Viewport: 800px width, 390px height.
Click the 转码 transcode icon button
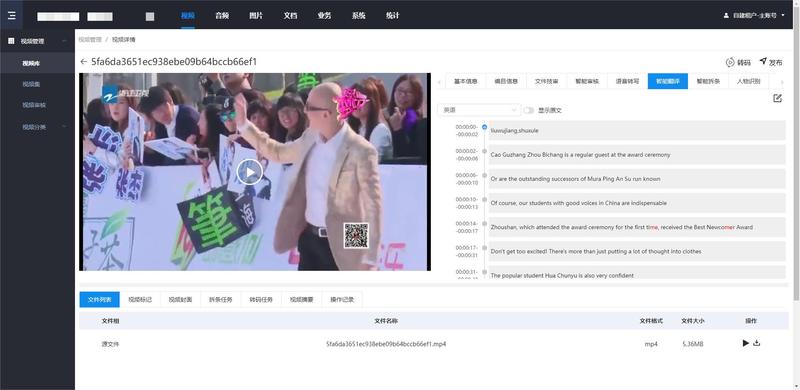pos(730,62)
